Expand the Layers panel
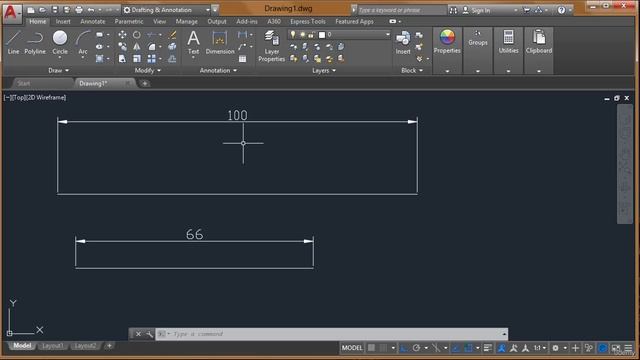 click(324, 70)
